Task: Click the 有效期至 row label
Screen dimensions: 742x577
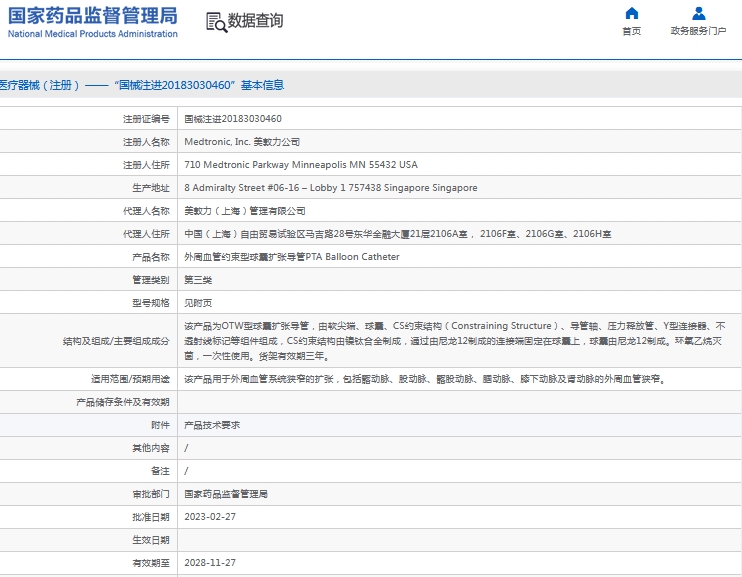Action: [151, 563]
